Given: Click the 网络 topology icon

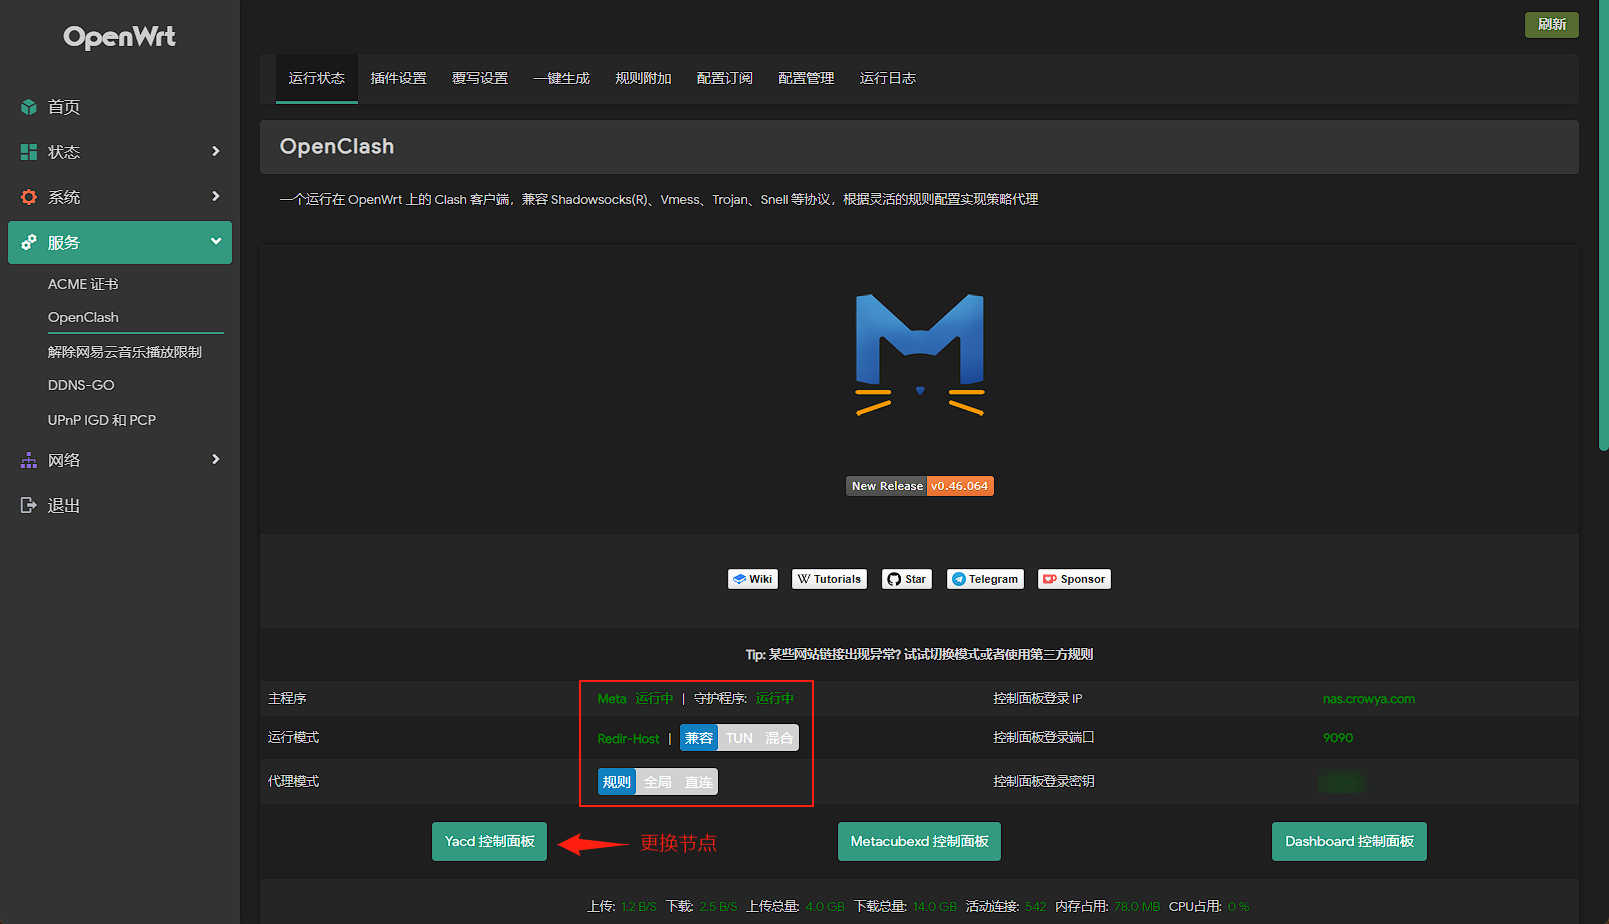Looking at the screenshot, I should [x=29, y=460].
